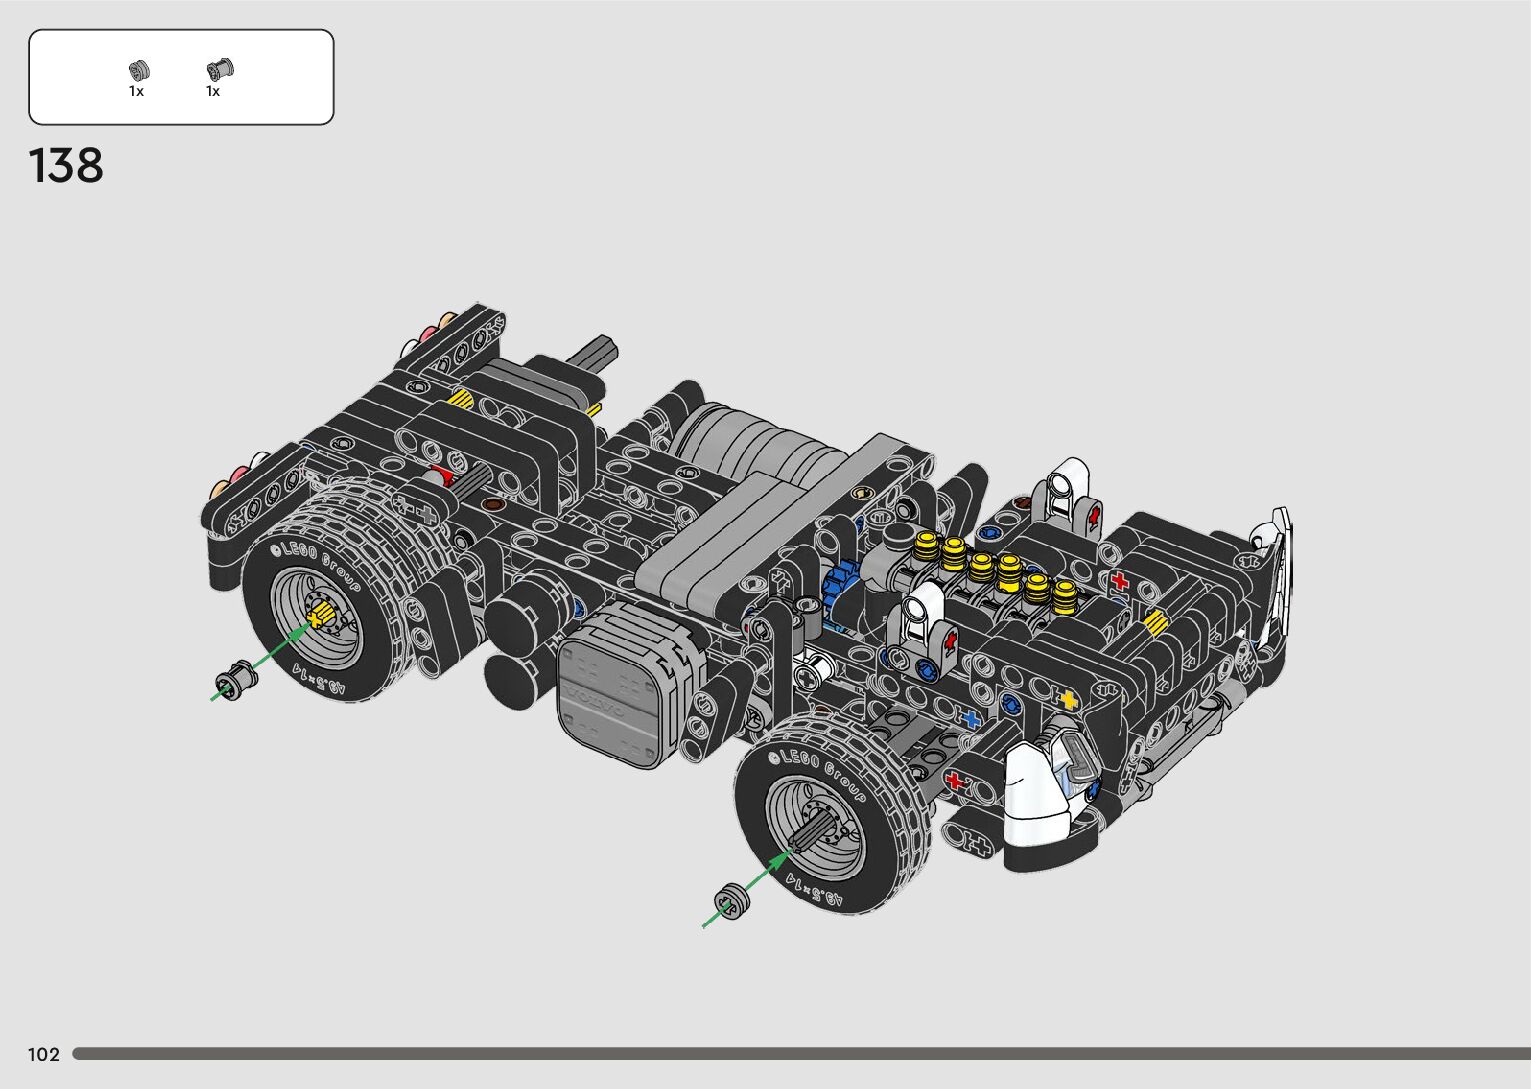Click the page number 102
The width and height of the screenshot is (1531, 1089).
pos(44,1054)
